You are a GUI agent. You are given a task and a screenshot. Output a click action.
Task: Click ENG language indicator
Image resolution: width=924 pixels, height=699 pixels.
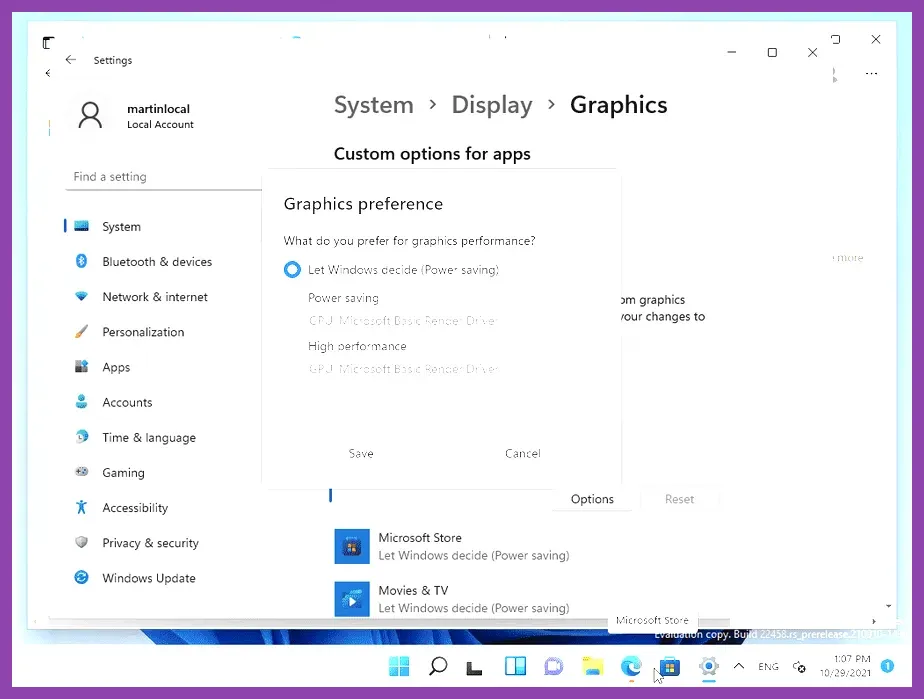point(768,667)
